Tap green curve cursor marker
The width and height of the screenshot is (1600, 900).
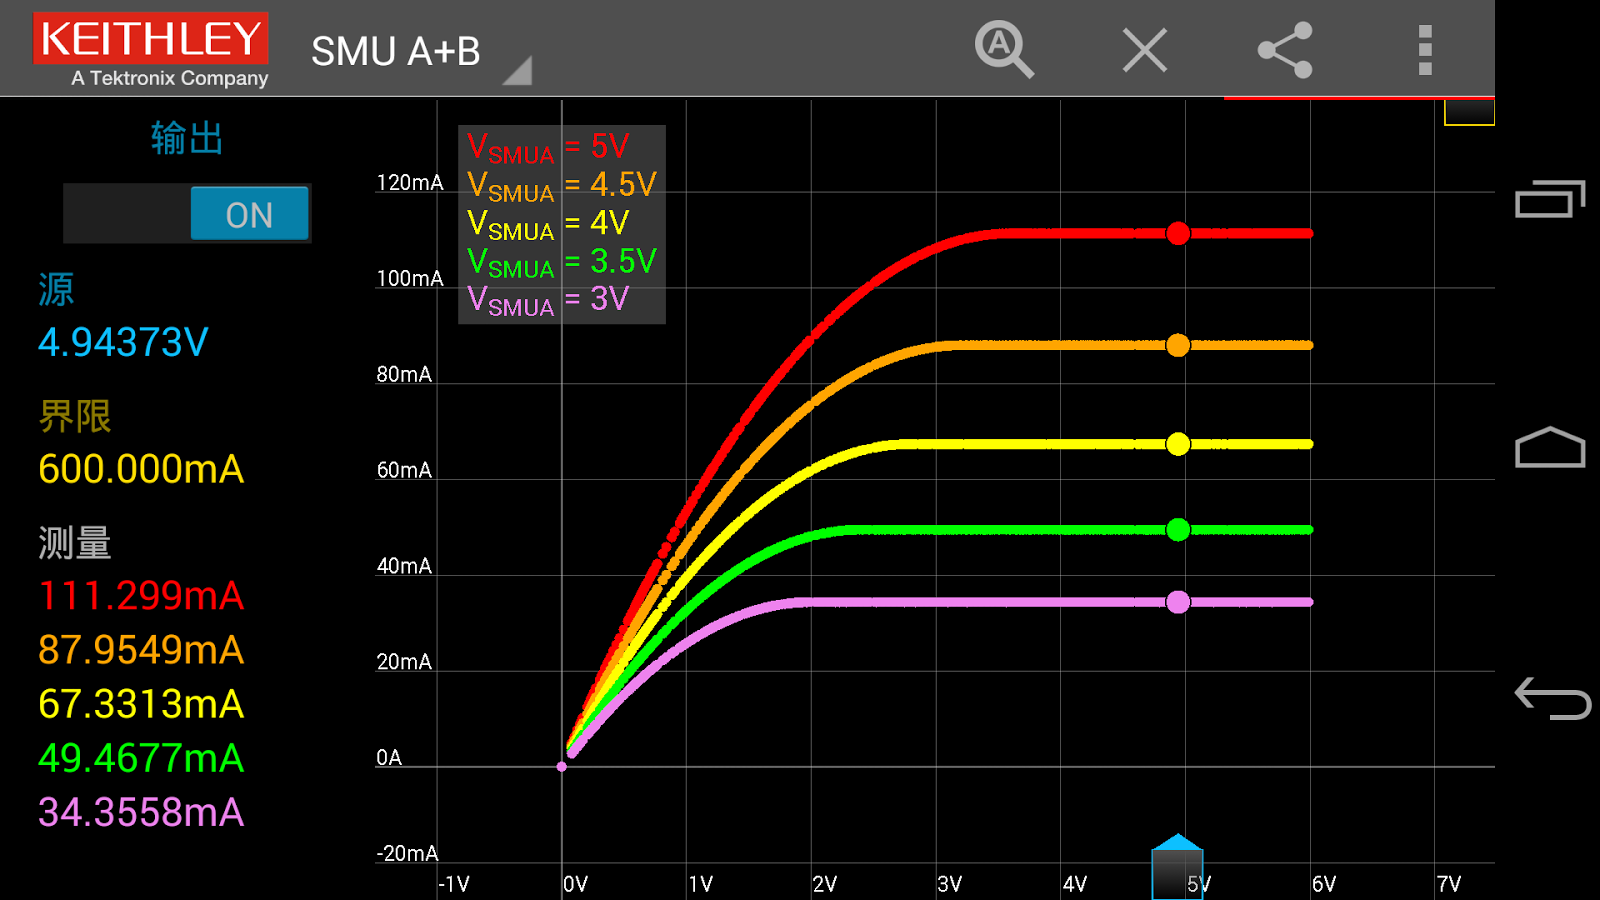[x=1178, y=530]
